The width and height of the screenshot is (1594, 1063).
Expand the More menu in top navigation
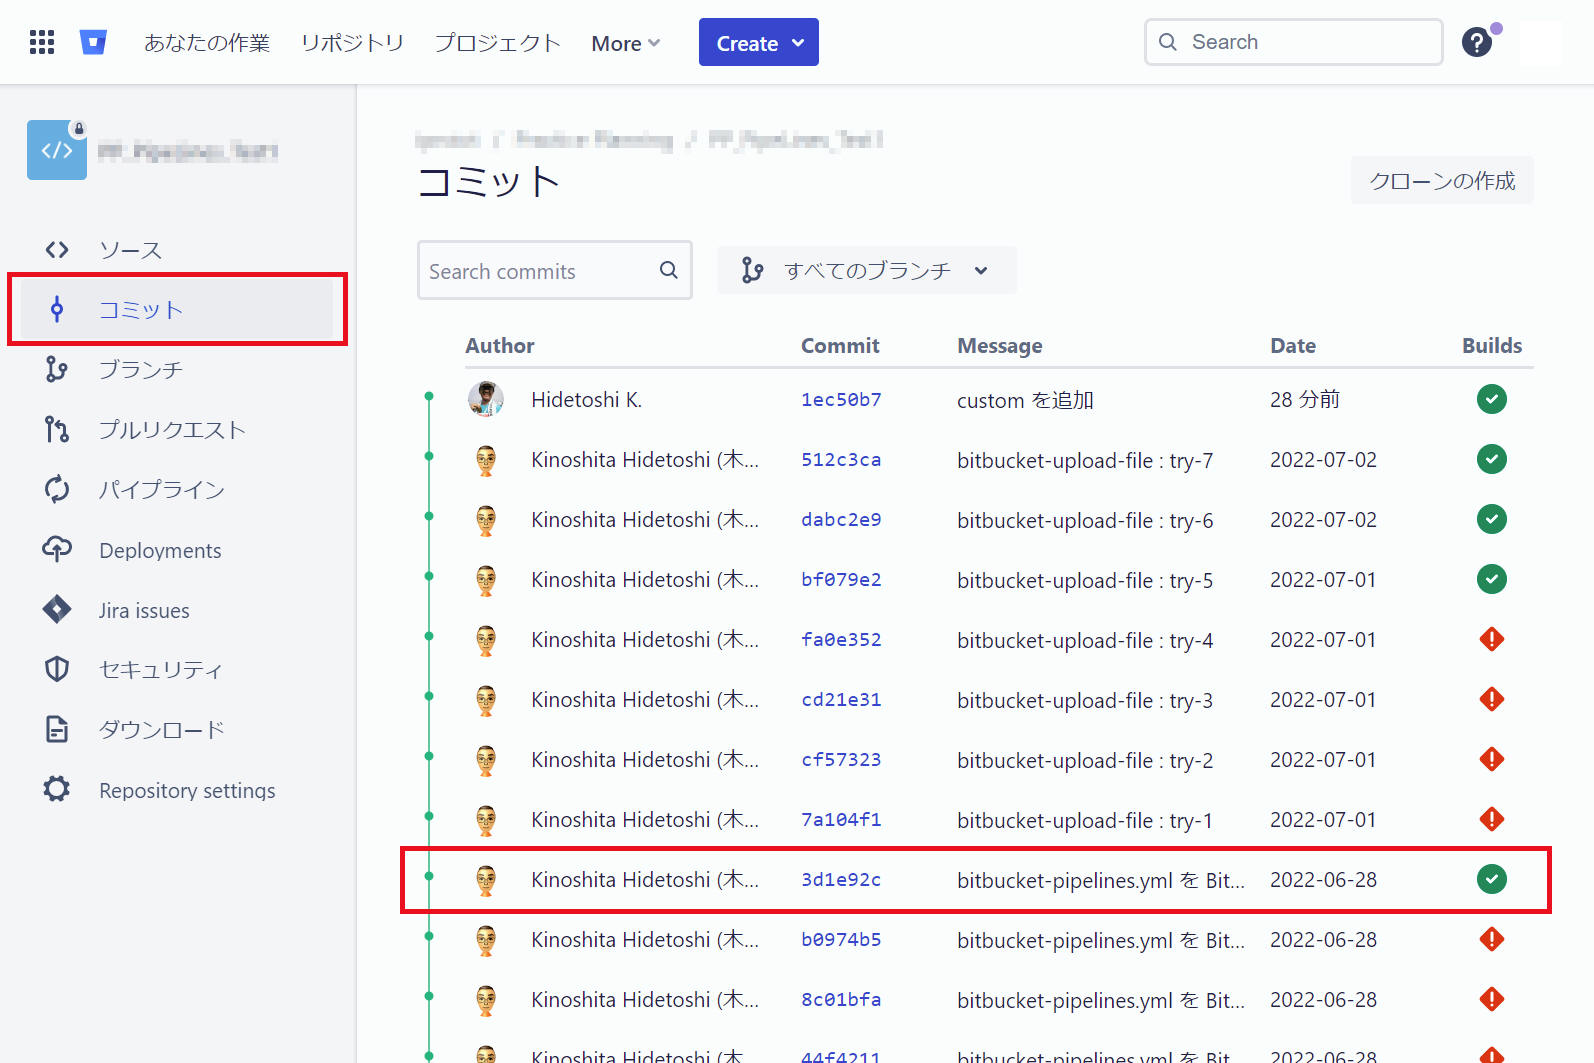click(625, 43)
